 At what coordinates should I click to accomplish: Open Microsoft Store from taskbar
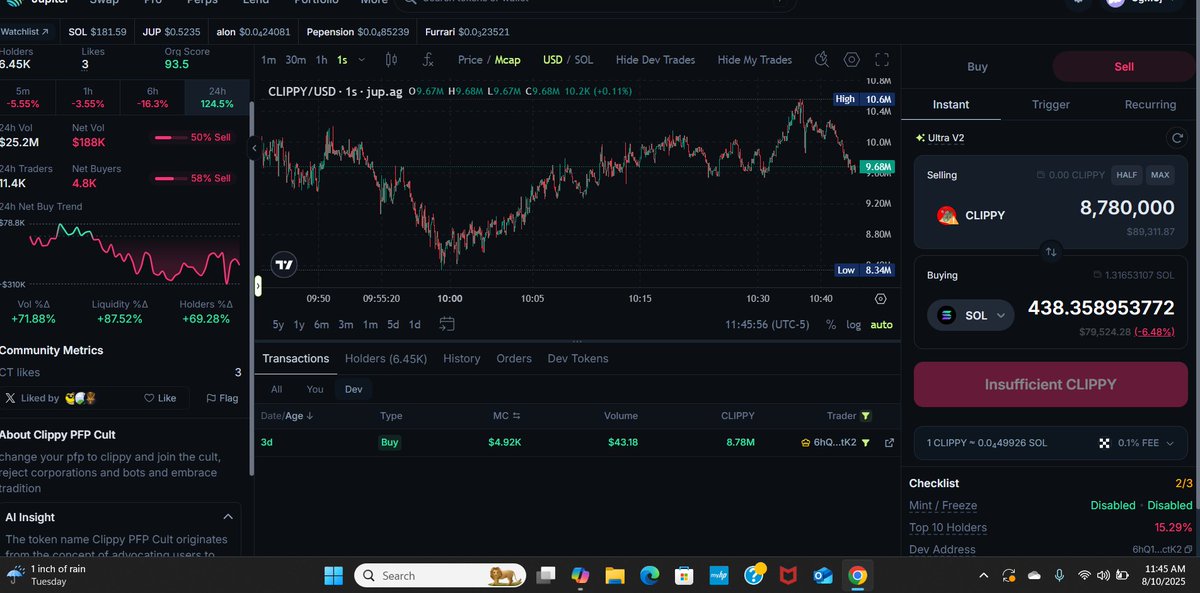684,576
